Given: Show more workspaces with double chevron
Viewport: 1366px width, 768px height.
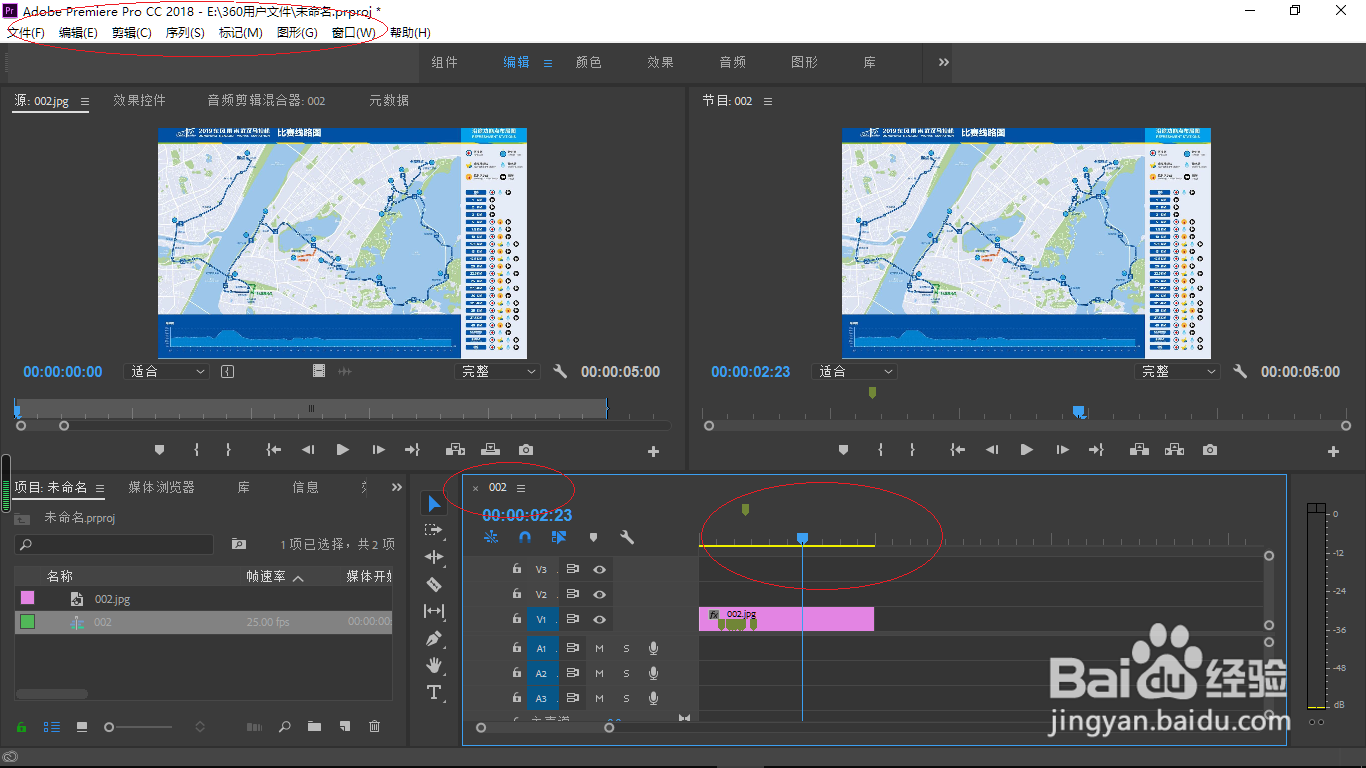Looking at the screenshot, I should point(944,62).
